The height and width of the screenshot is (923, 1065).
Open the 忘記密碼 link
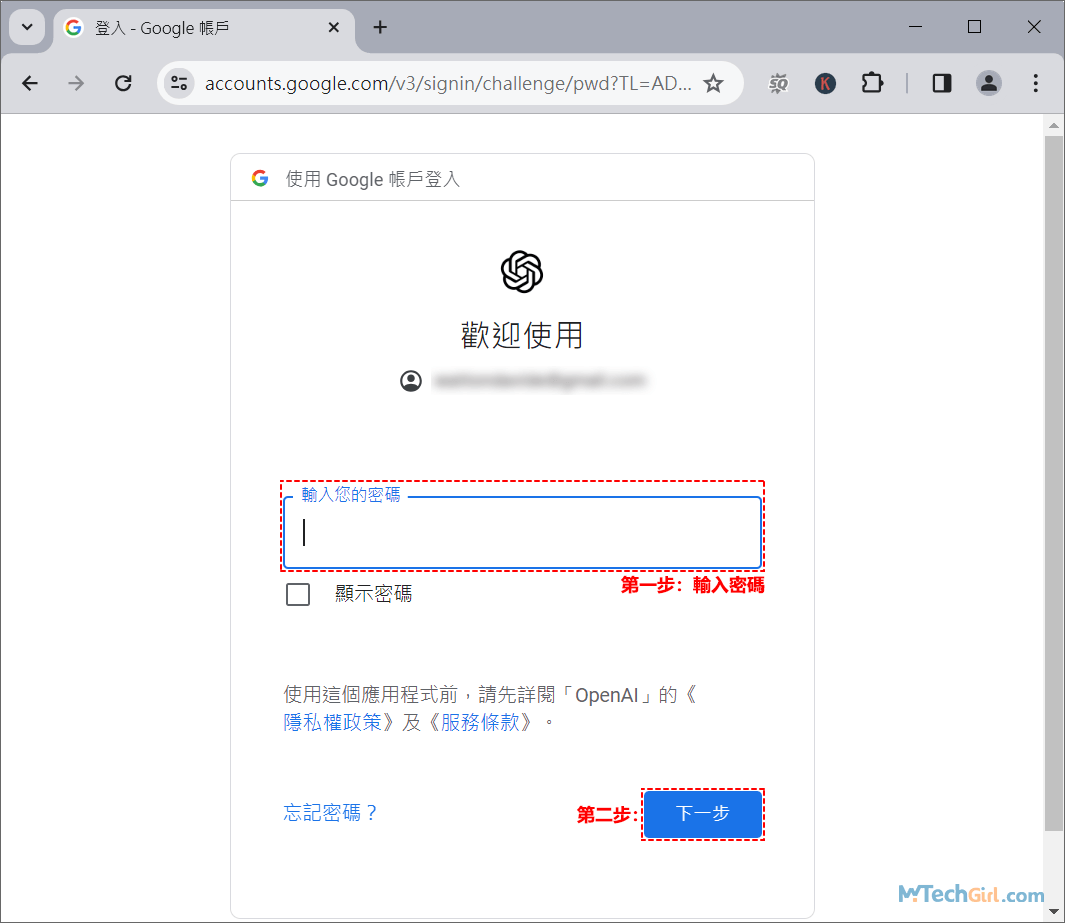click(330, 813)
